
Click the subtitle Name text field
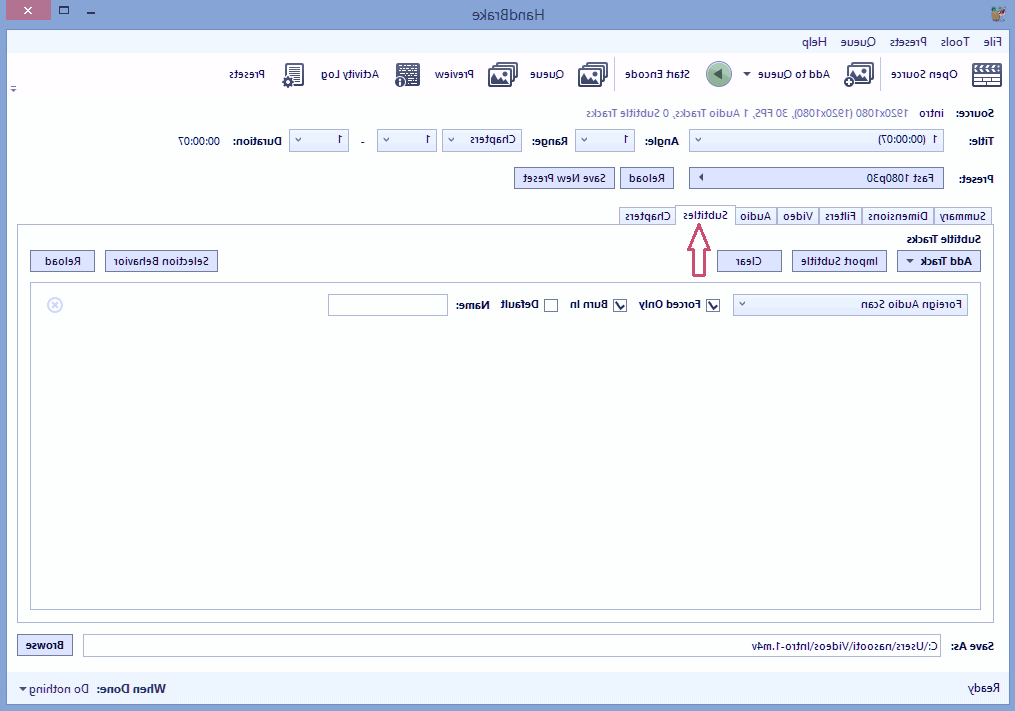(x=388, y=305)
